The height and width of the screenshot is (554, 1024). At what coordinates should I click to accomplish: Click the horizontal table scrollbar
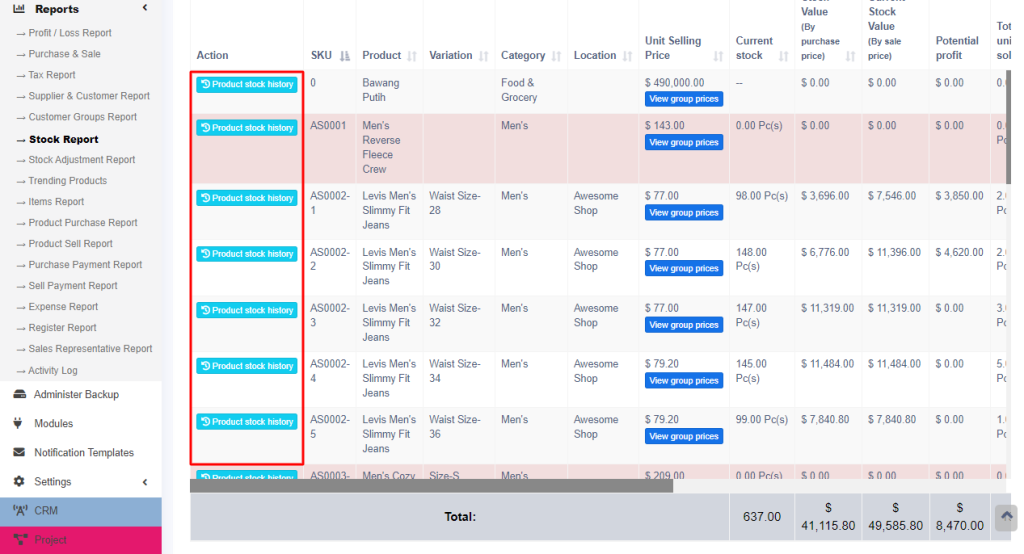pos(431,486)
